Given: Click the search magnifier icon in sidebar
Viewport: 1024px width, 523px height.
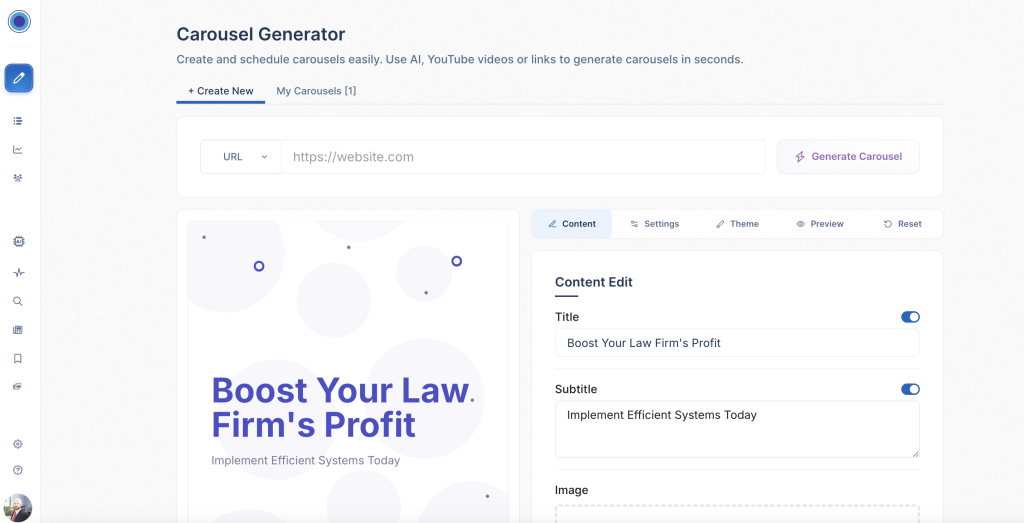Looking at the screenshot, I should 18,301.
